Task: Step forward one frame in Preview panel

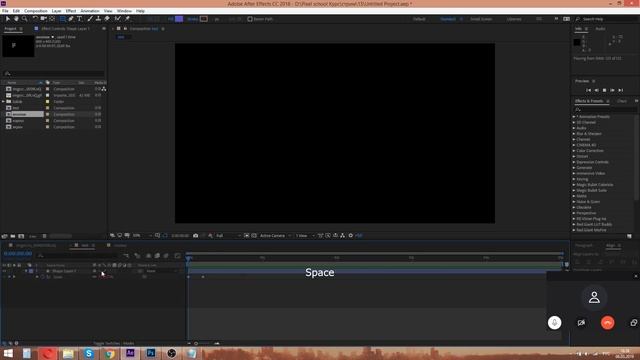Action: [612, 90]
